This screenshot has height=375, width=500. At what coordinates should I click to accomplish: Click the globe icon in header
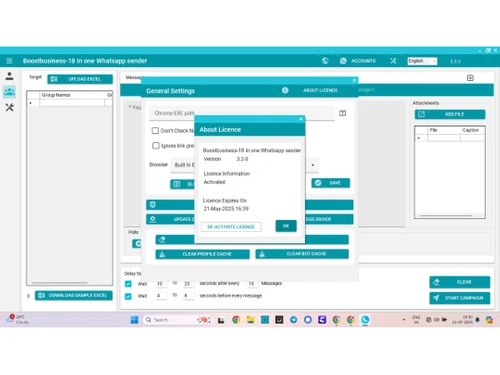(x=325, y=61)
